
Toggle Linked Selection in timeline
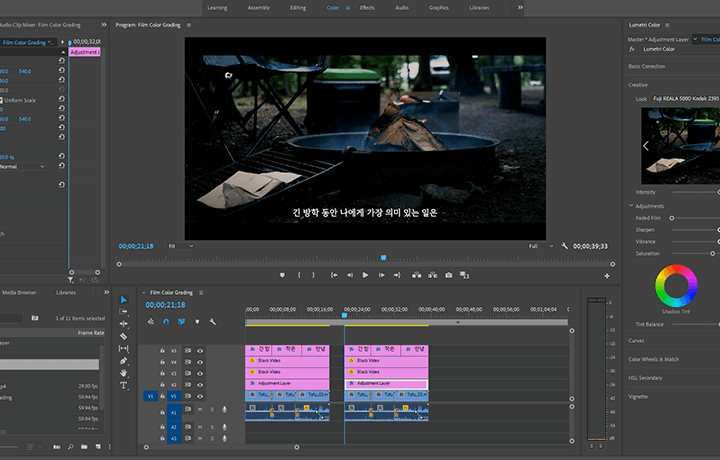181,322
